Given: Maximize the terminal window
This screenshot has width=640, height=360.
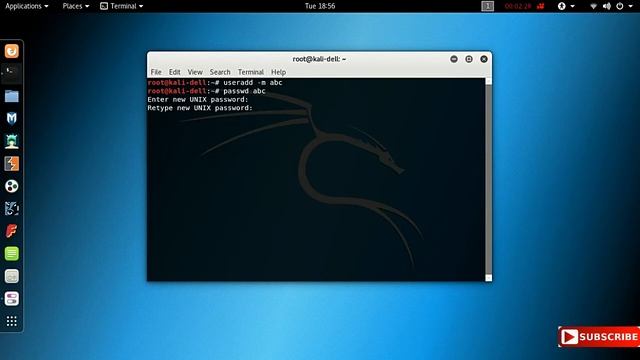Looking at the screenshot, I should [x=469, y=59].
